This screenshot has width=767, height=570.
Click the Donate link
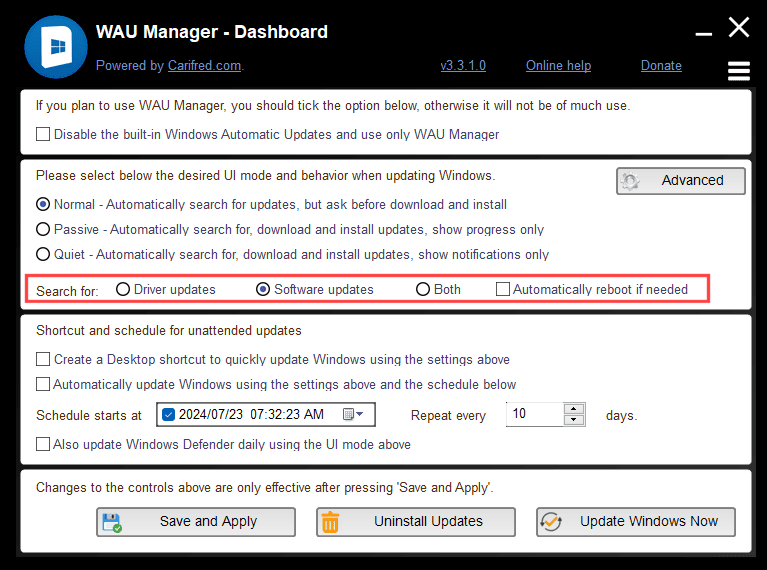[x=661, y=66]
